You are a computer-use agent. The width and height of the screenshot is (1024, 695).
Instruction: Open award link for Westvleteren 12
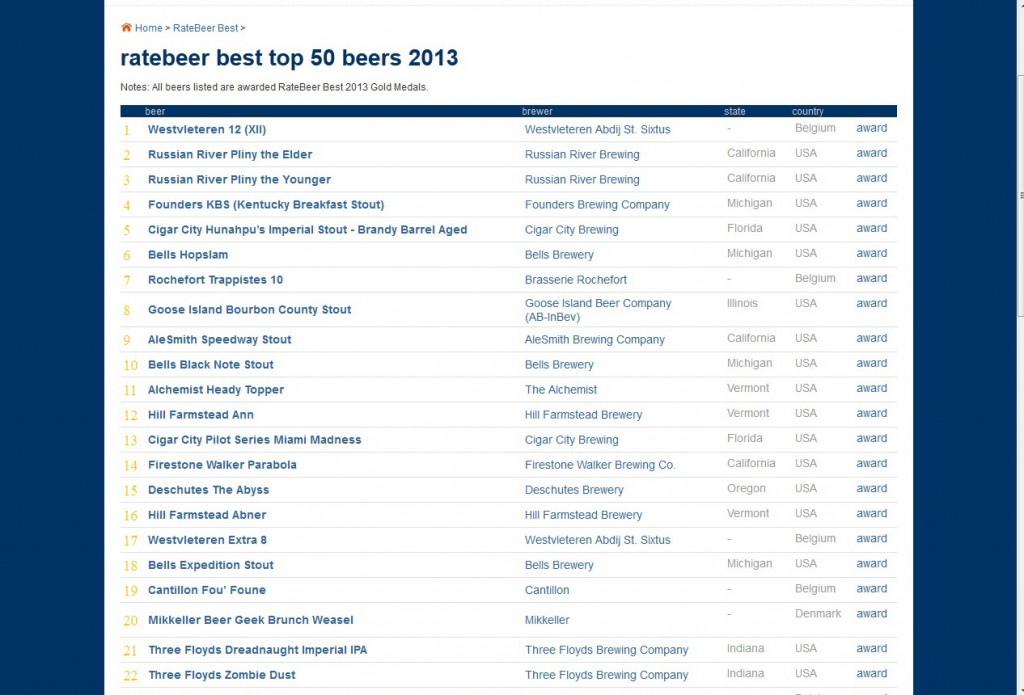point(871,128)
